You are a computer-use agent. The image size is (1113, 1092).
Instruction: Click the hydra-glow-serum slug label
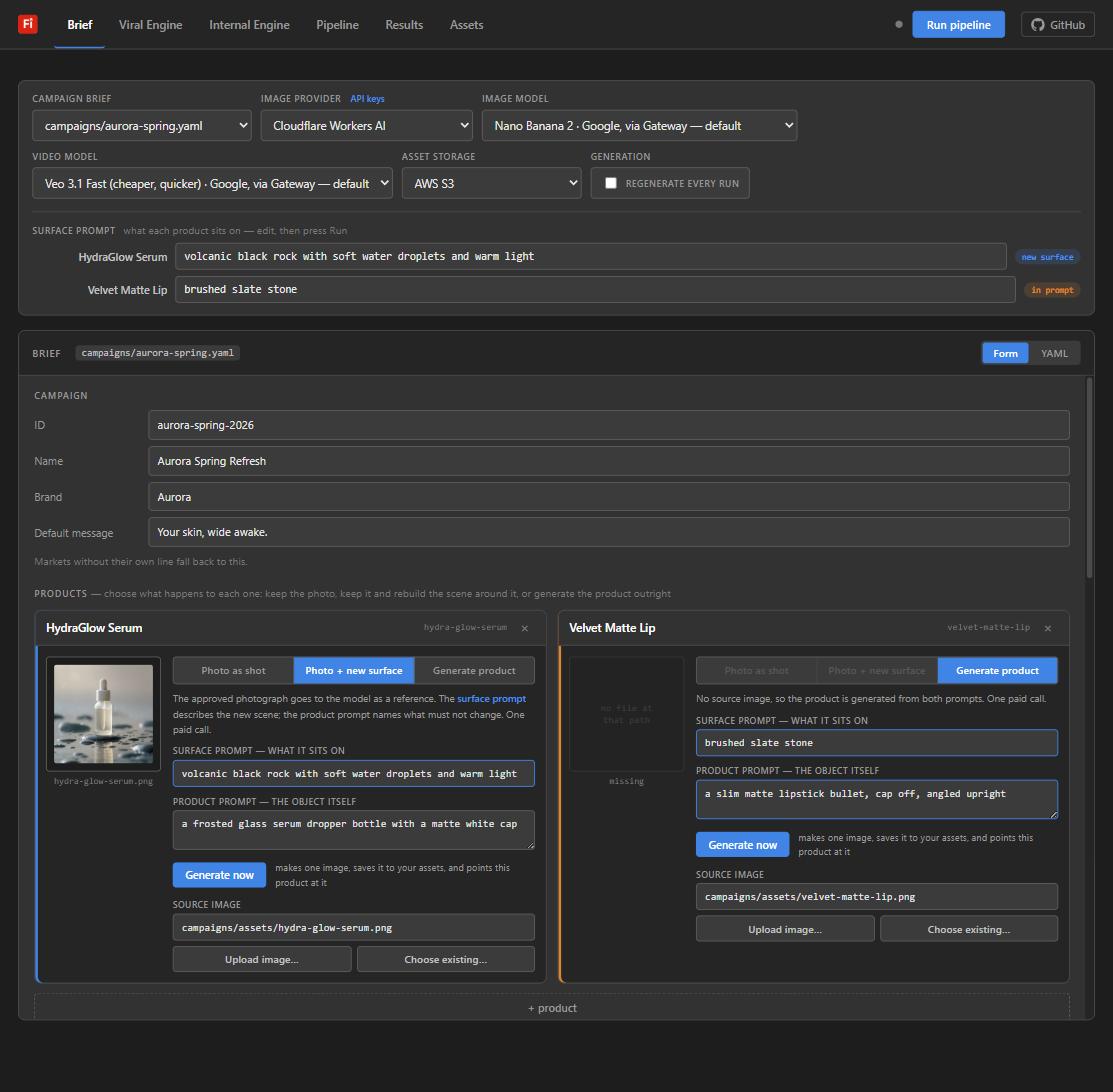tap(466, 628)
